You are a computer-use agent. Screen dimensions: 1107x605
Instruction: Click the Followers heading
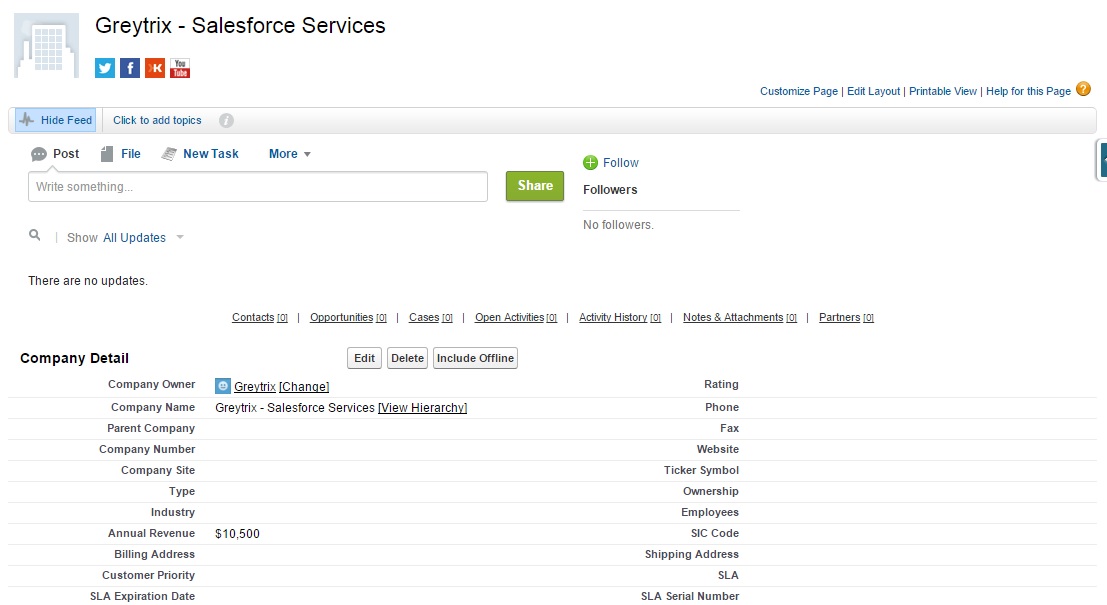point(610,190)
